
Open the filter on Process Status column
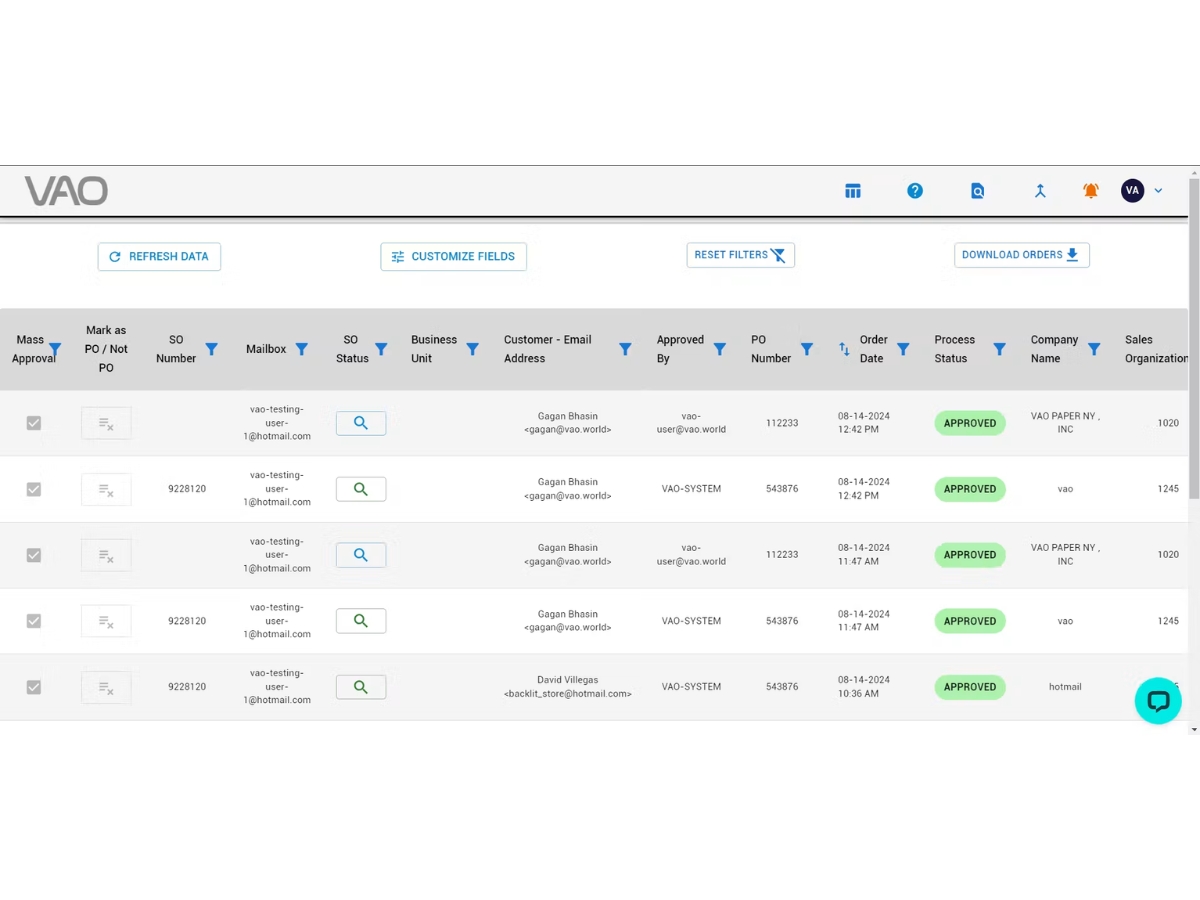[999, 349]
